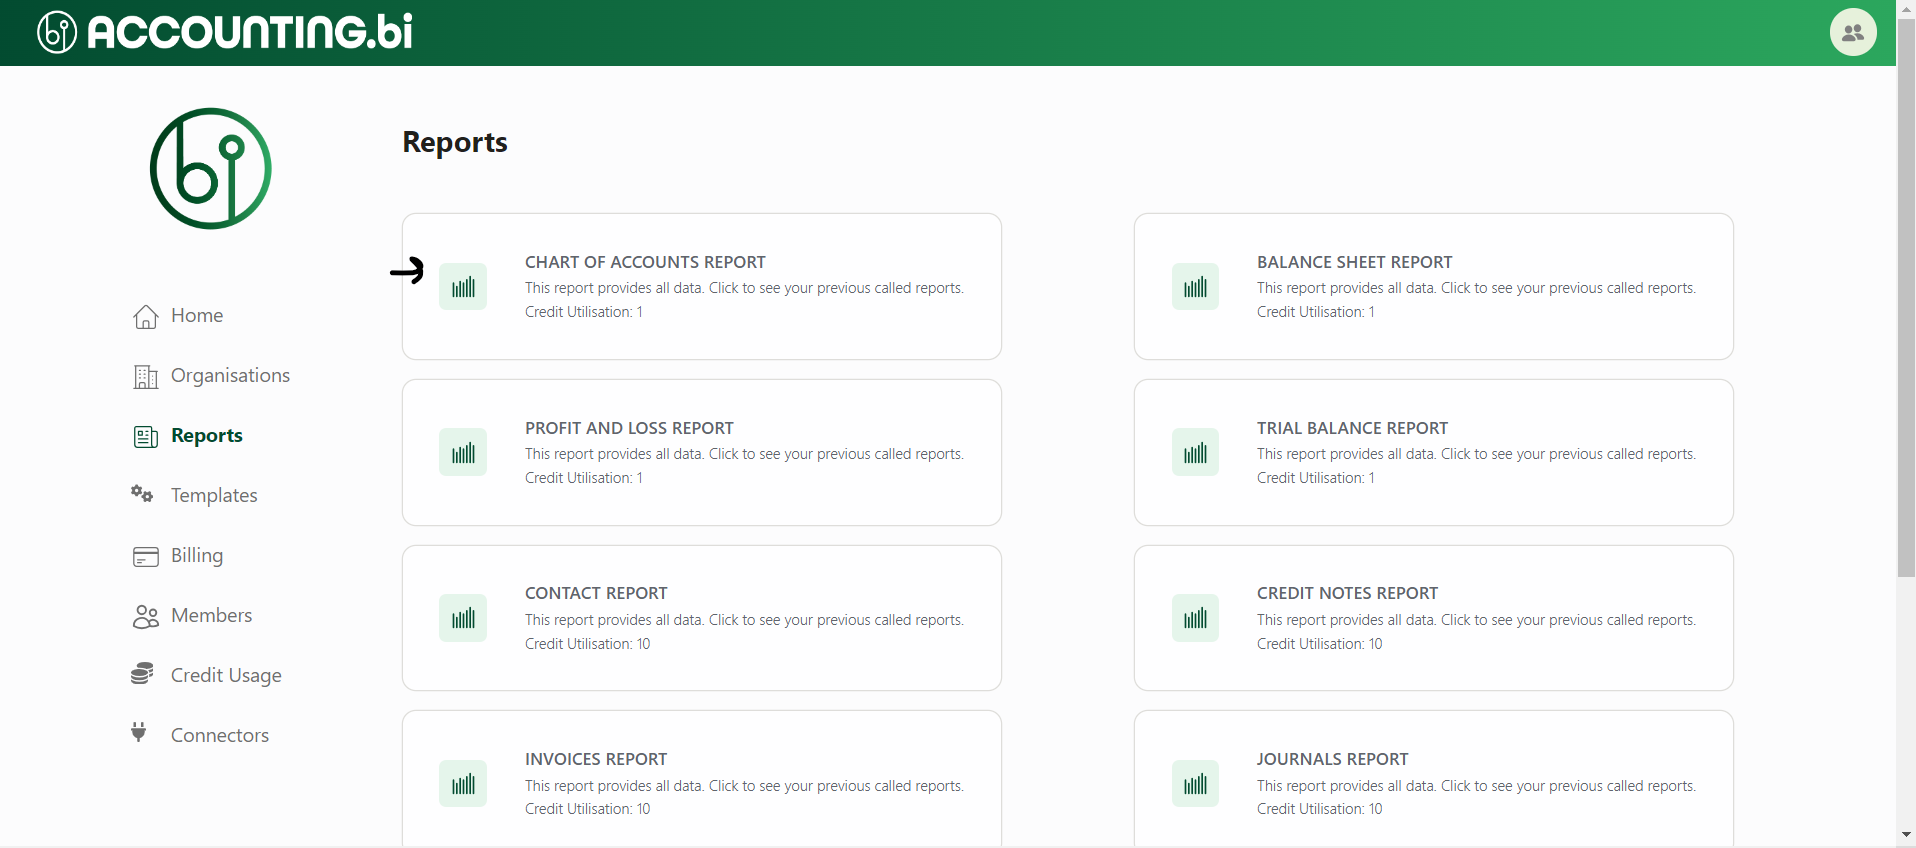Click Trial Balance 'Credit Utilisation: 1' text
Viewport: 1916px width, 848px height.
(1316, 478)
